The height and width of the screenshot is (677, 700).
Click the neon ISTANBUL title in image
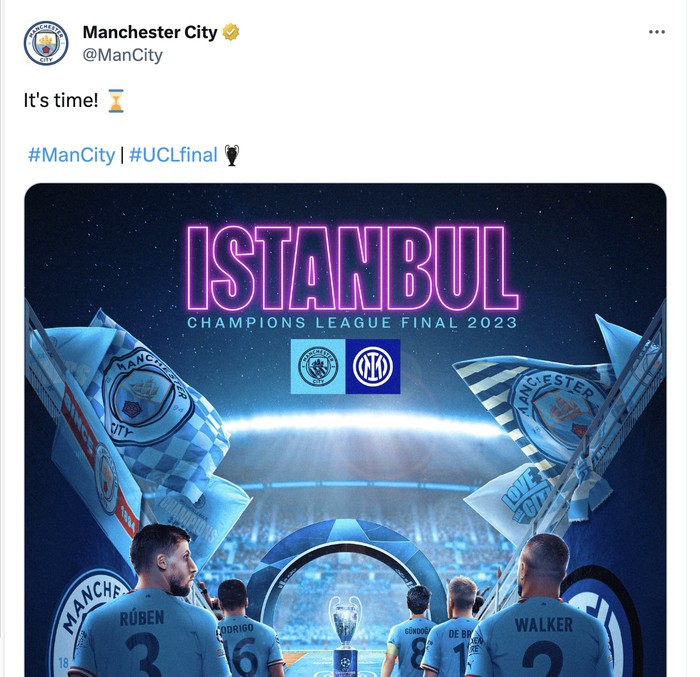click(352, 267)
